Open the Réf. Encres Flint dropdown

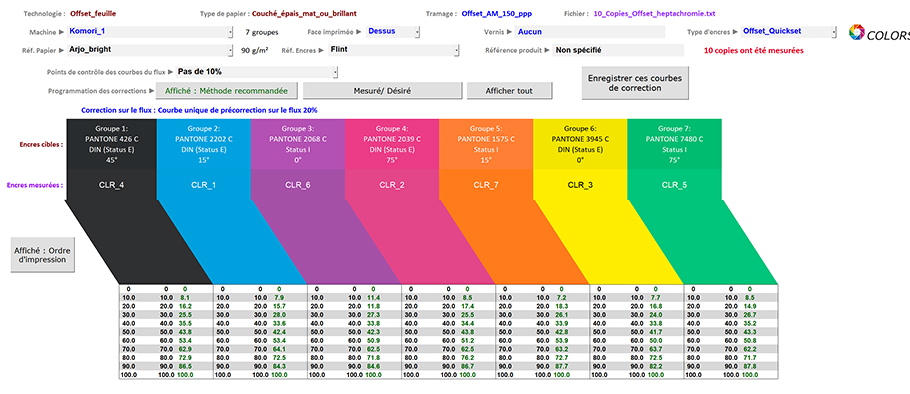click(456, 50)
